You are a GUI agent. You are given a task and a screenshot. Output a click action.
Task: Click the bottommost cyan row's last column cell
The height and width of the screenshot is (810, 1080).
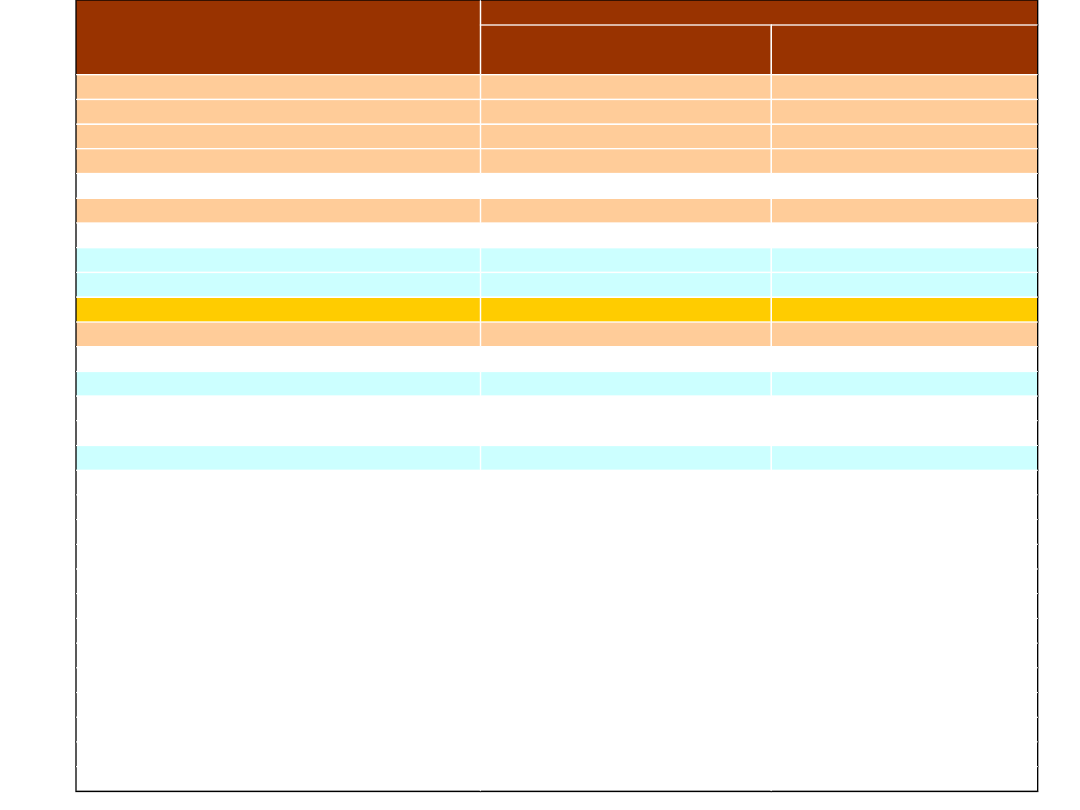(x=904, y=457)
